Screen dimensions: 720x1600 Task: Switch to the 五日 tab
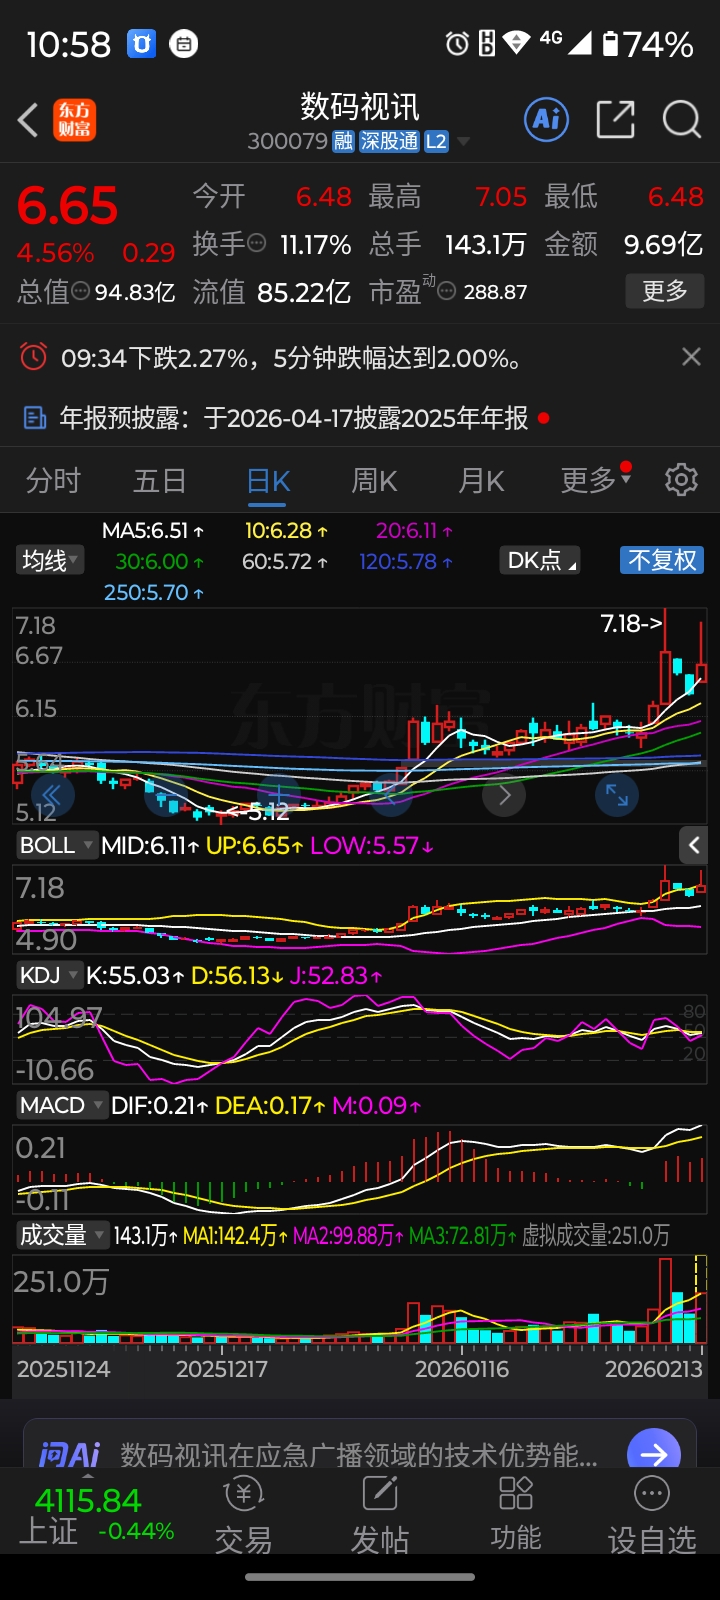160,481
